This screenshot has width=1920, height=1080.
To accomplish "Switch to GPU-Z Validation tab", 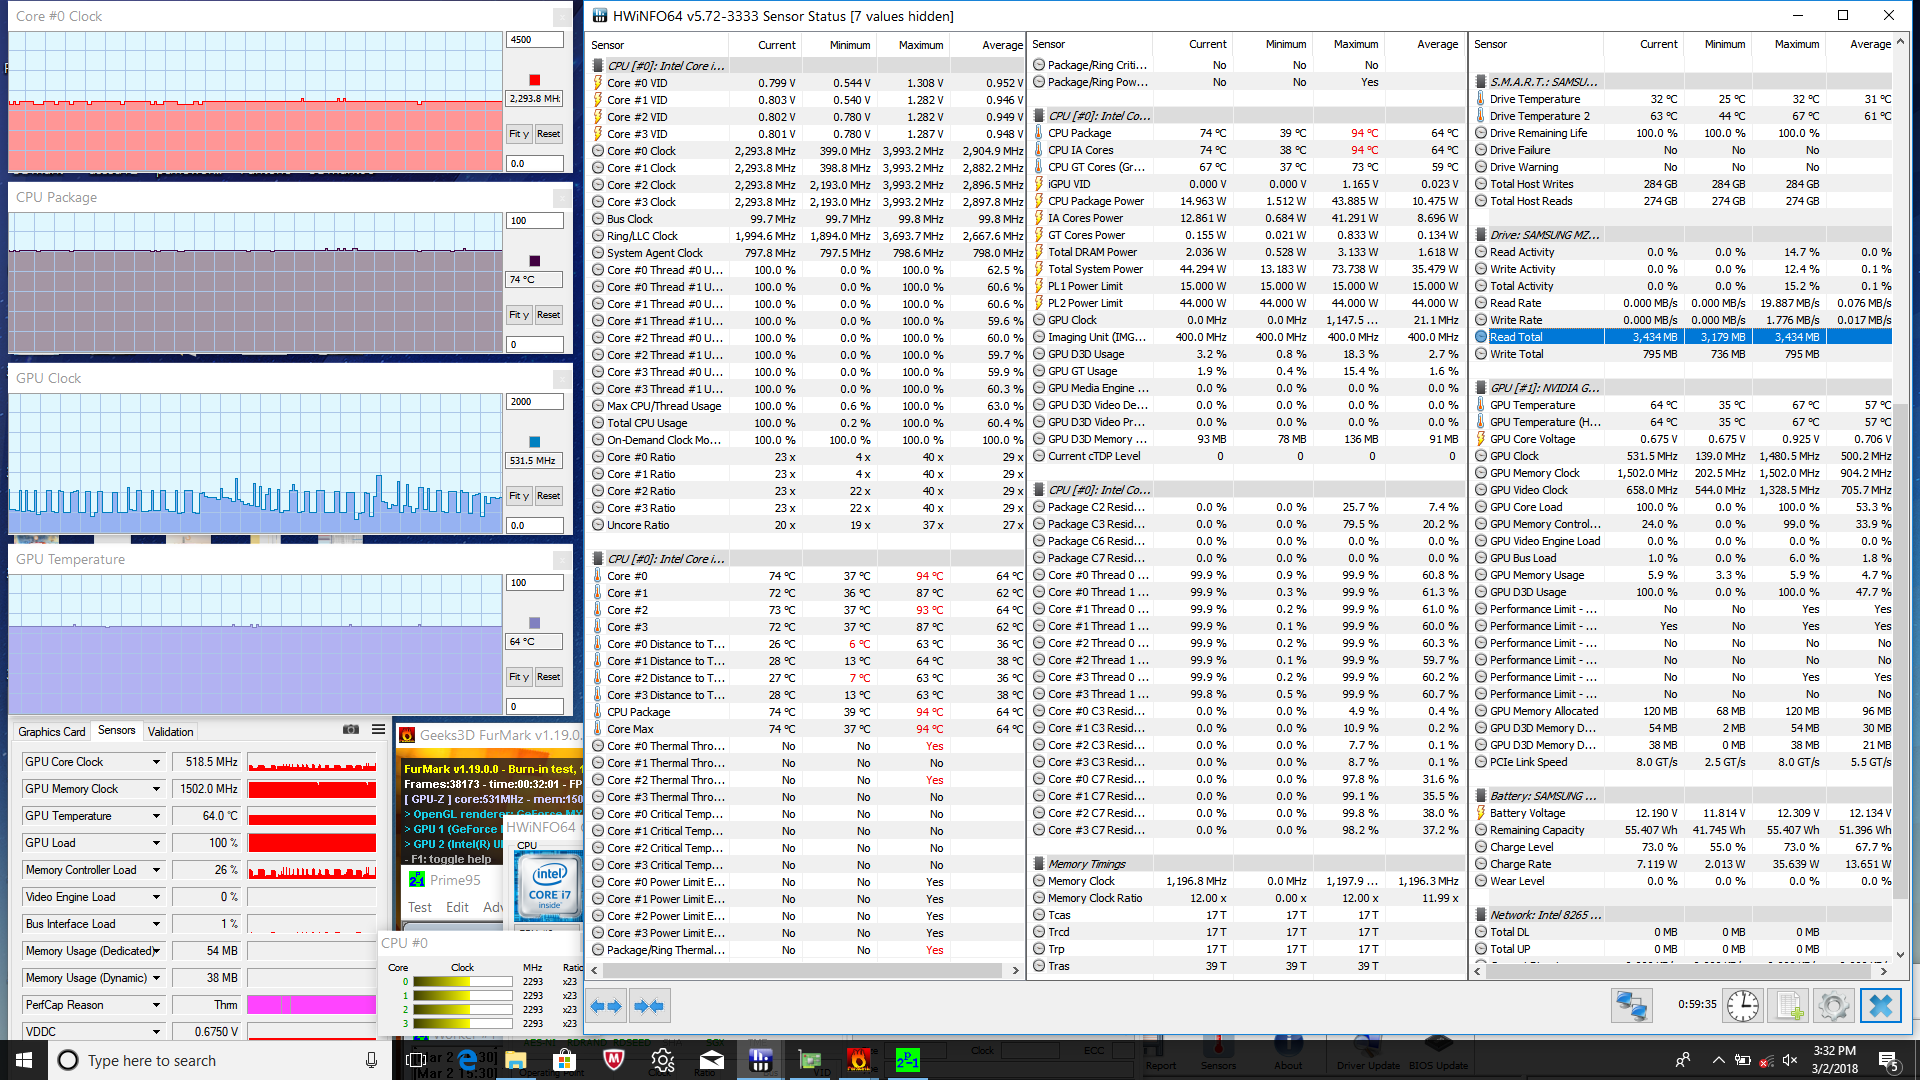I will coord(171,731).
